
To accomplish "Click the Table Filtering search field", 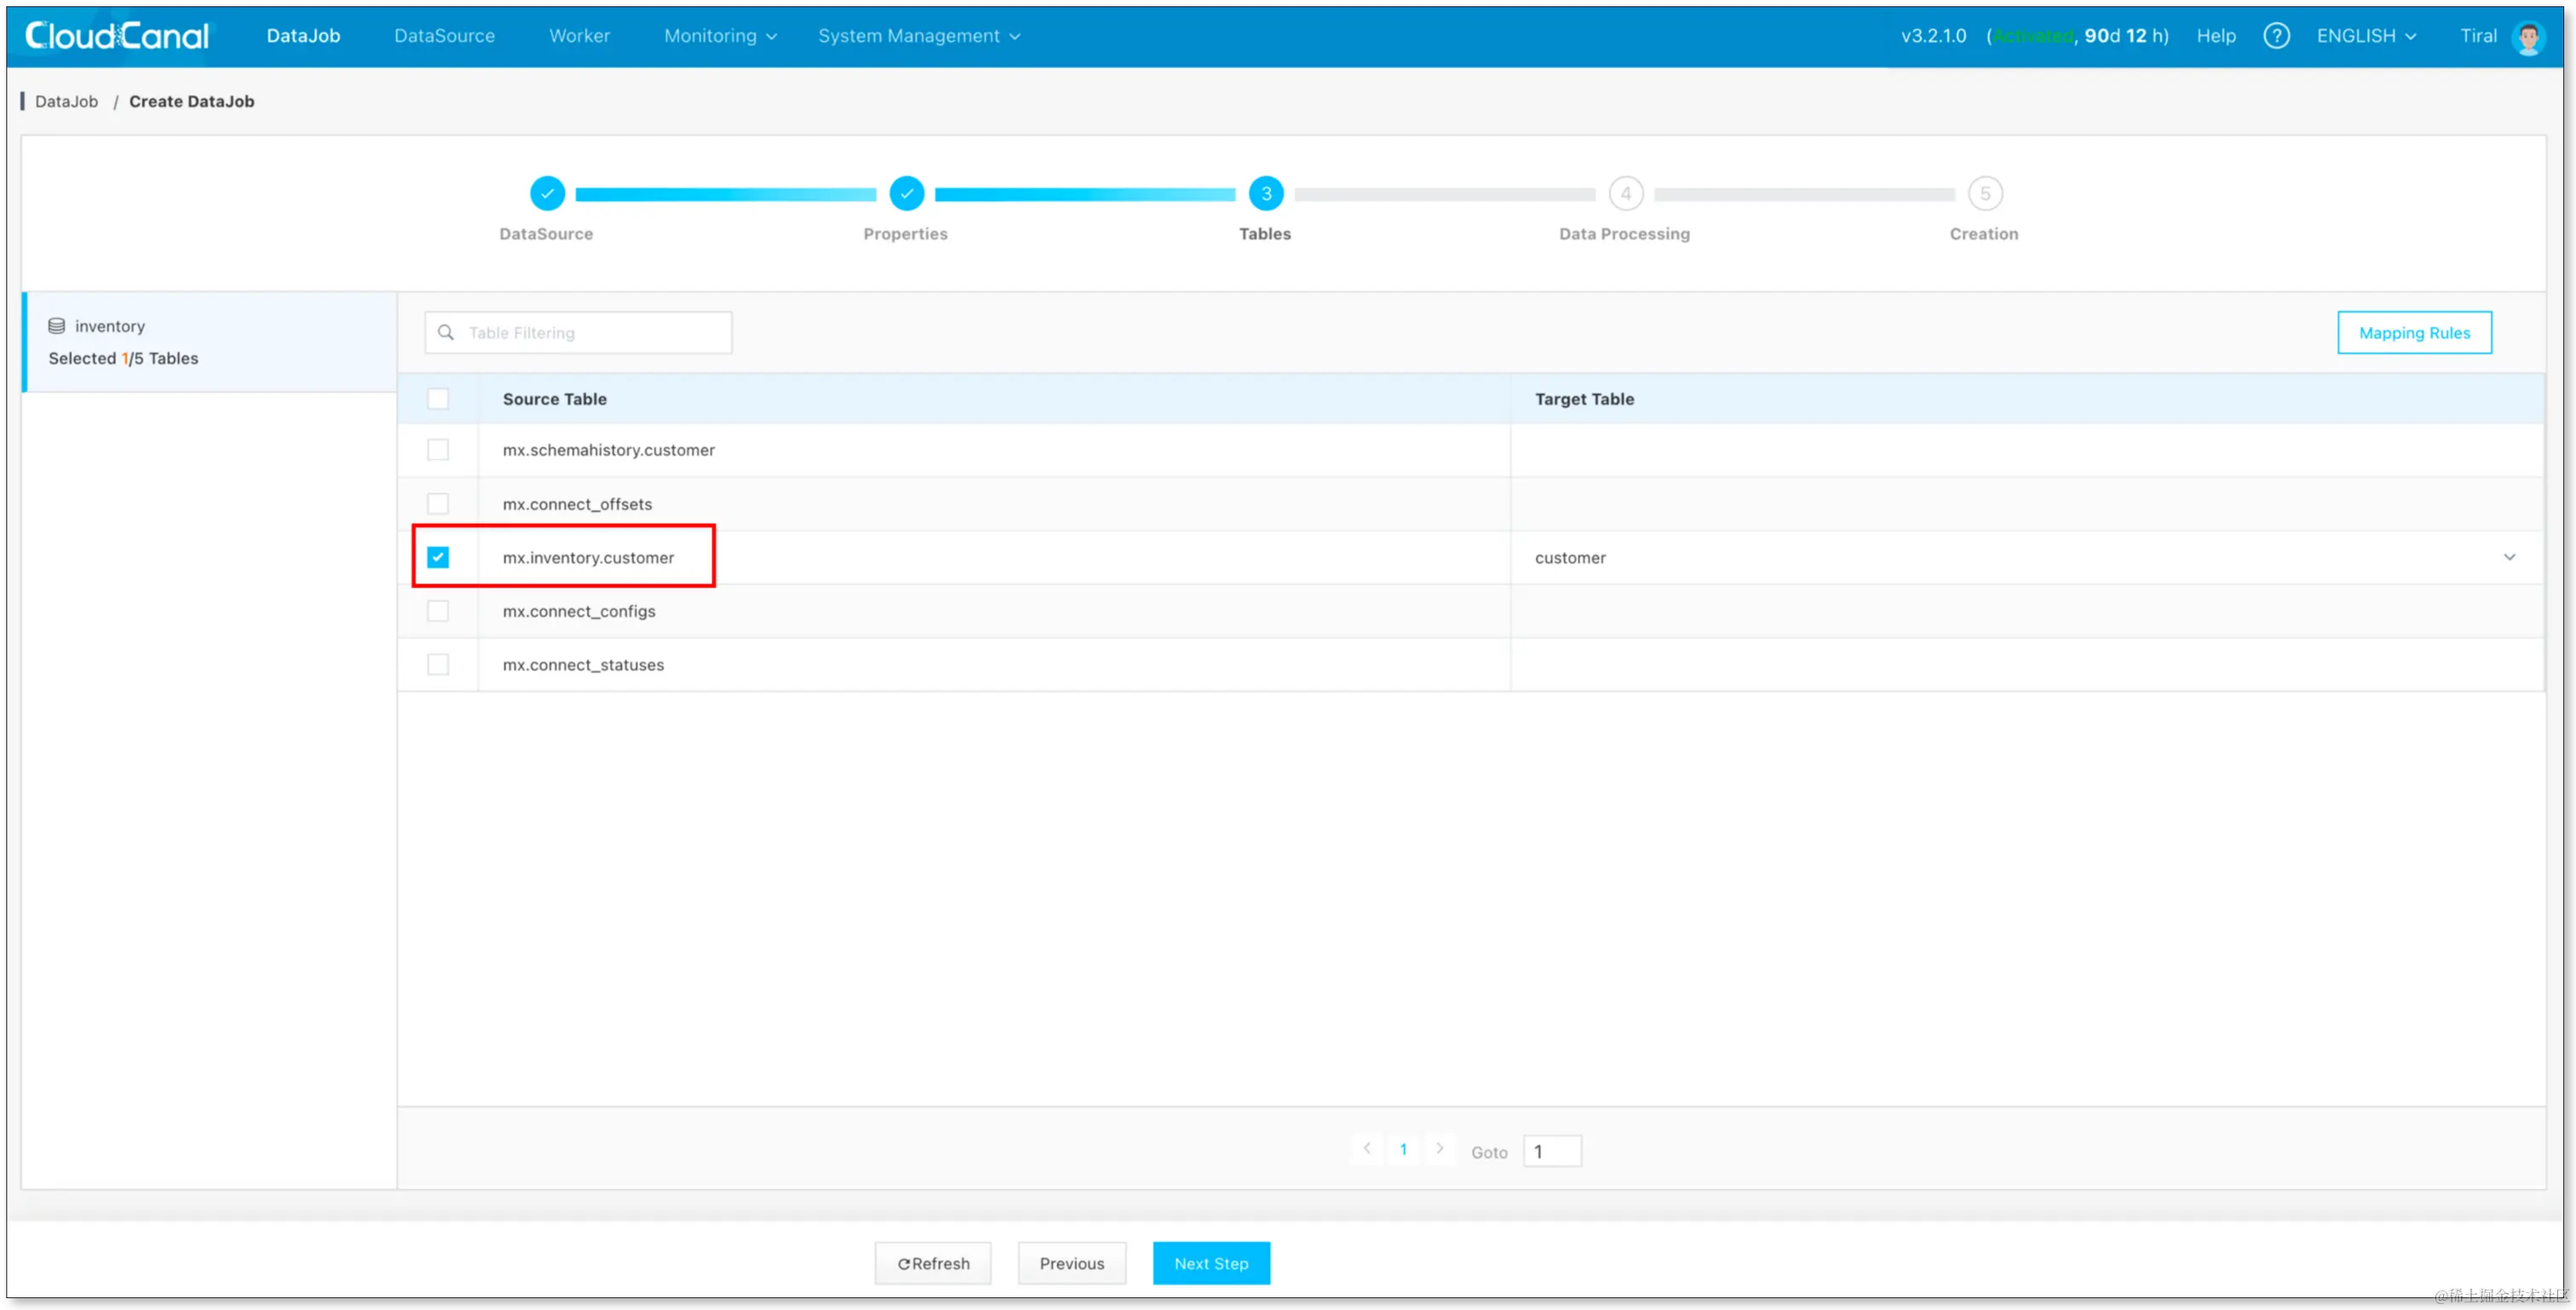I will click(x=590, y=333).
